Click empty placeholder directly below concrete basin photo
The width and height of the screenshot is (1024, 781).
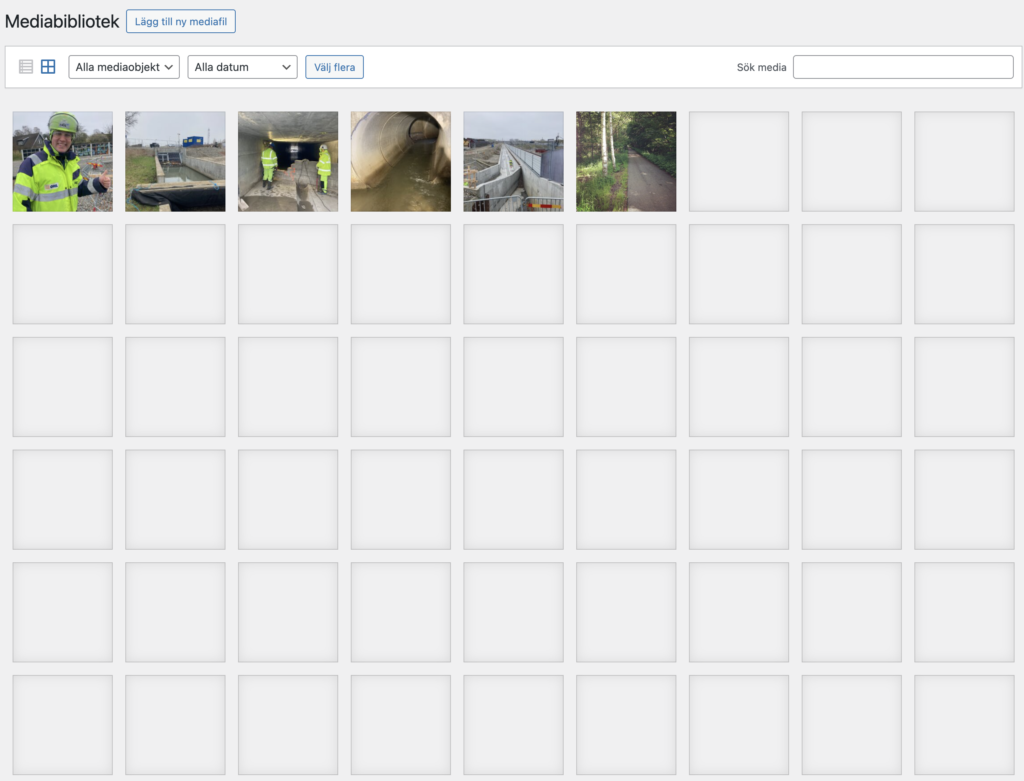coord(175,274)
